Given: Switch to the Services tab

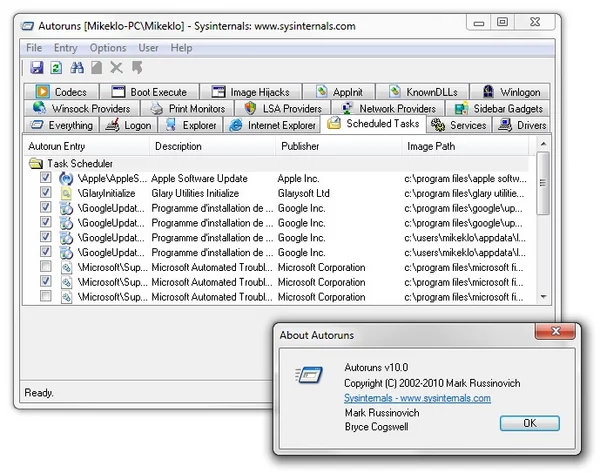Looking at the screenshot, I should (459, 125).
